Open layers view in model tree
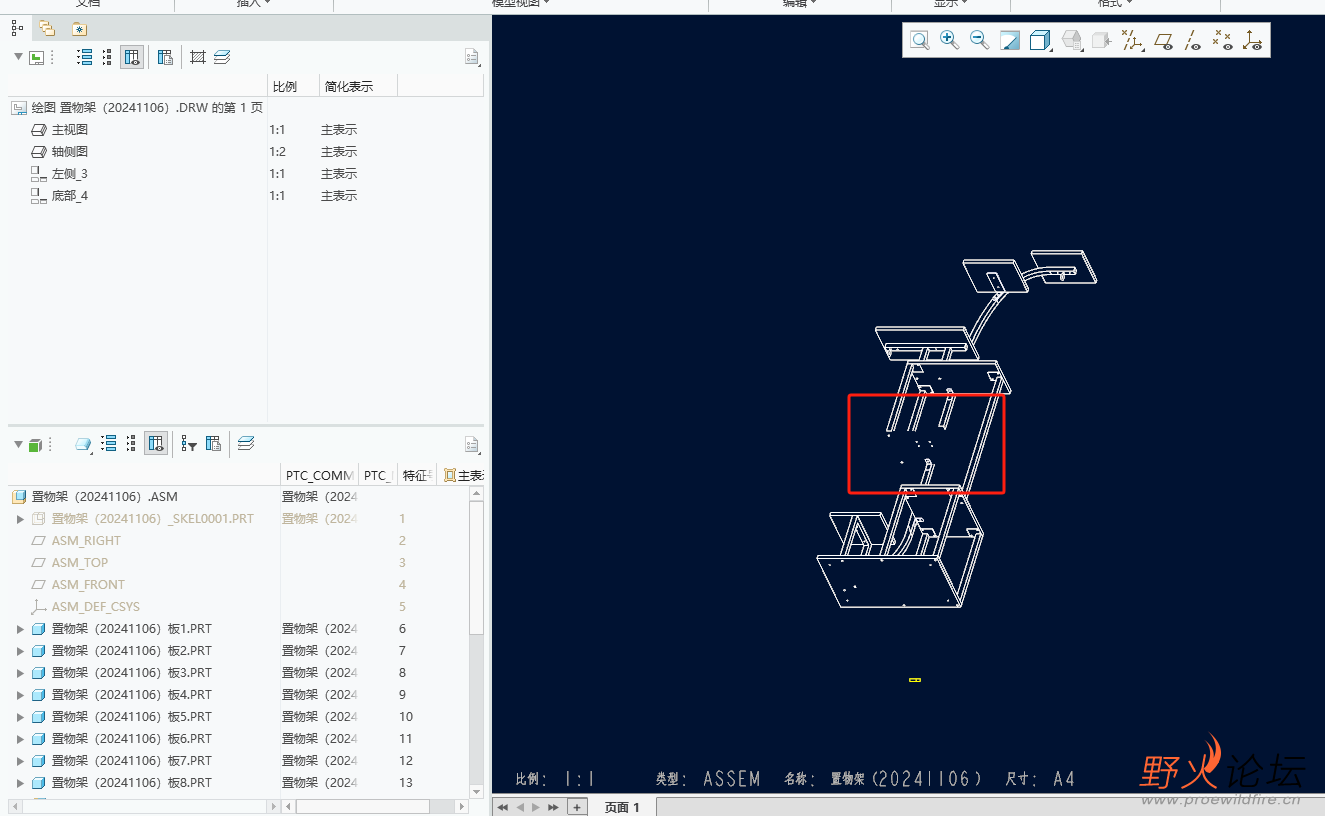This screenshot has height=816, width=1325. pos(246,444)
